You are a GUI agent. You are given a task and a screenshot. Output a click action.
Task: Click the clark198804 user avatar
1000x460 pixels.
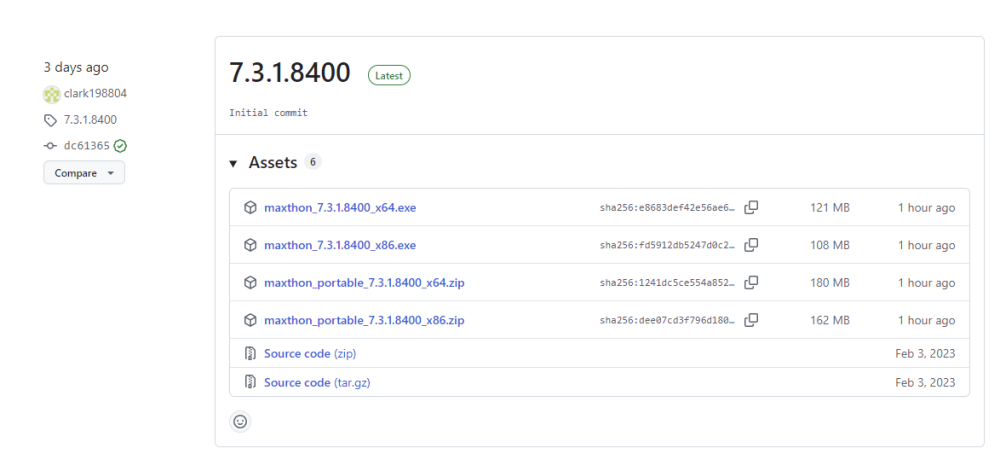coord(52,94)
